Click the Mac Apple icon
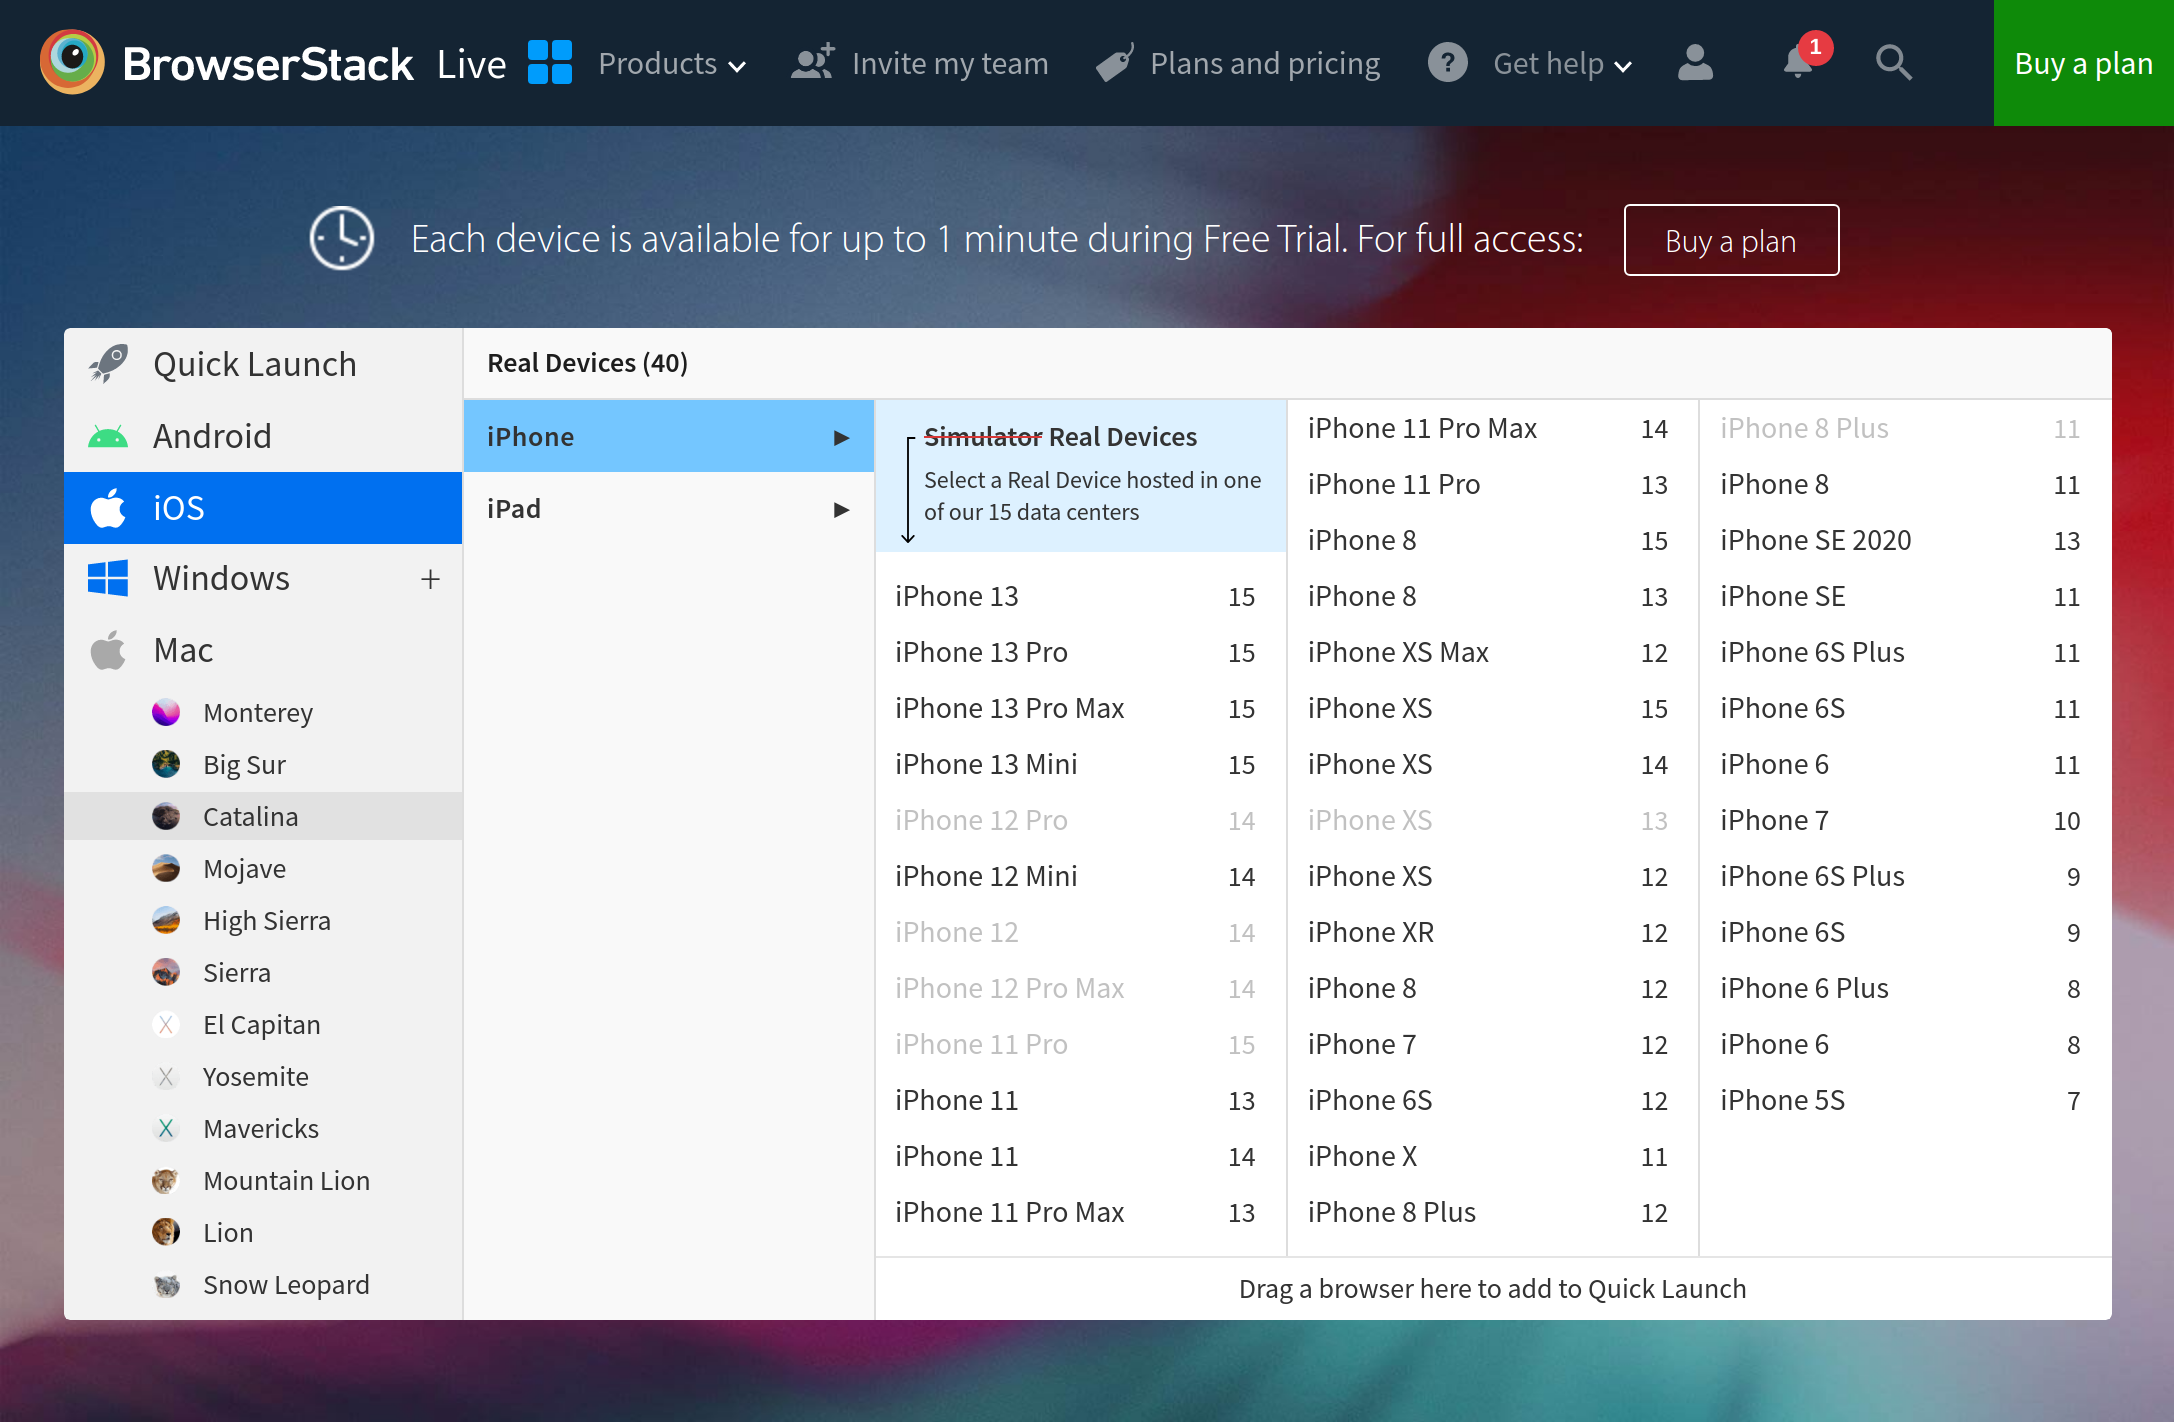Viewport: 2174px width, 1422px height. point(109,649)
